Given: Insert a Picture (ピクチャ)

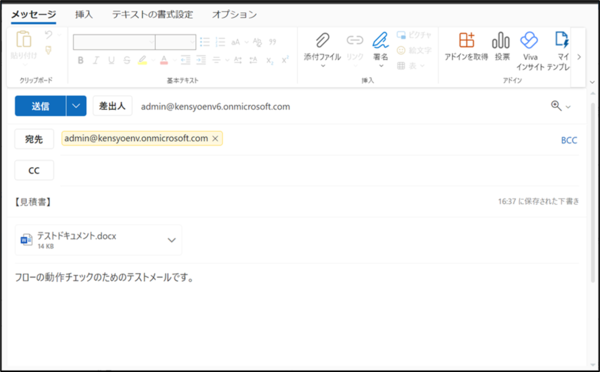Looking at the screenshot, I should coord(414,35).
